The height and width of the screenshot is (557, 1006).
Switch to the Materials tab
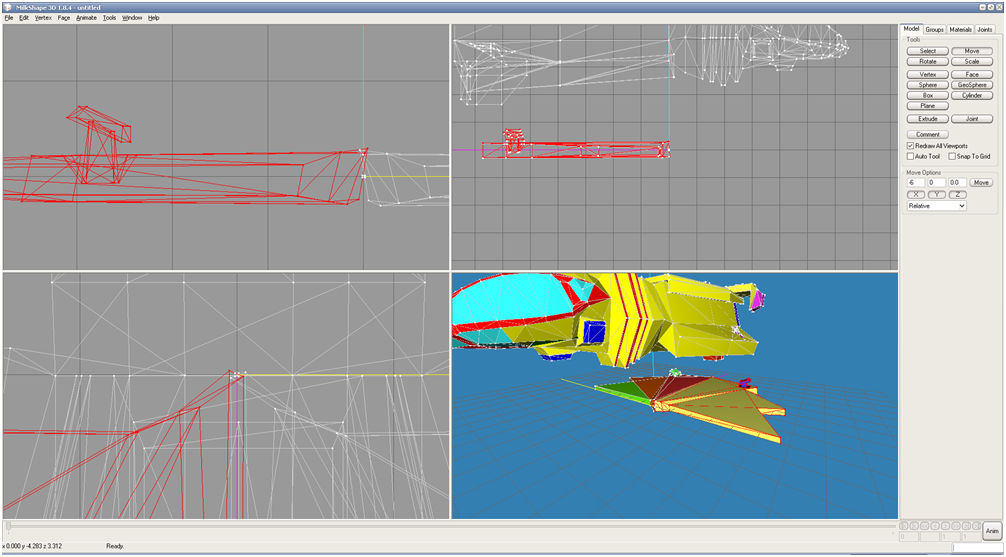960,30
